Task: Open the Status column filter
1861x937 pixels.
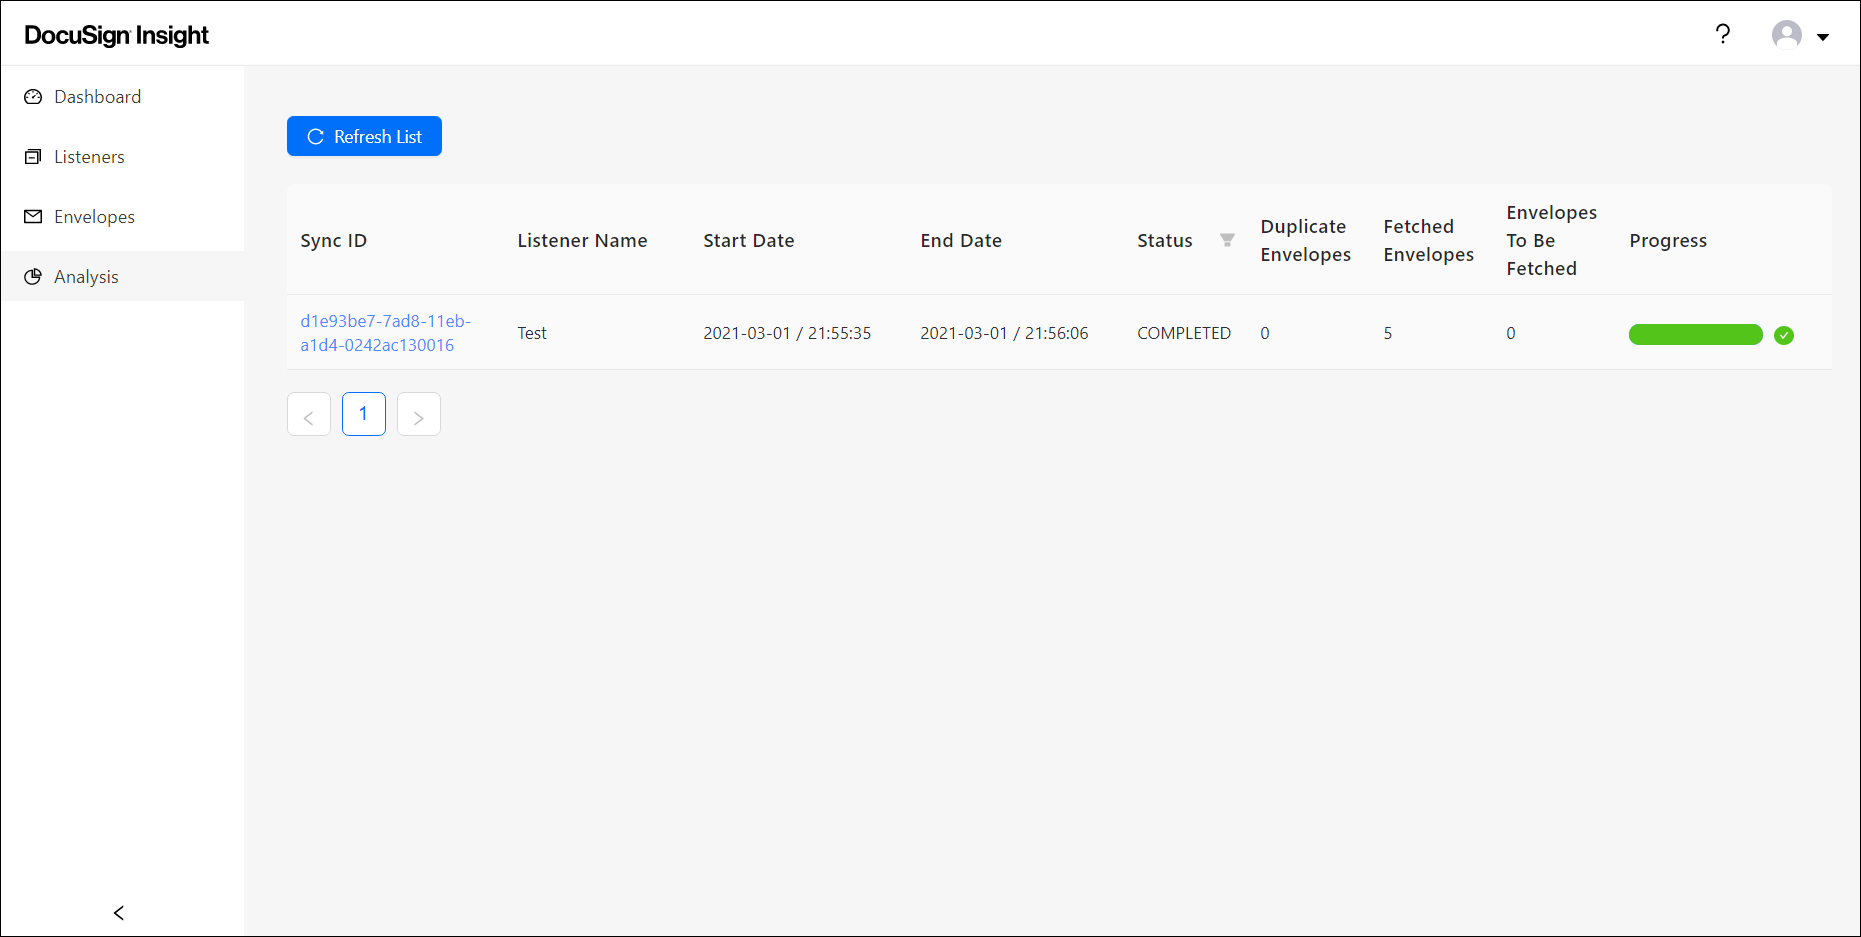Action: click(1227, 240)
